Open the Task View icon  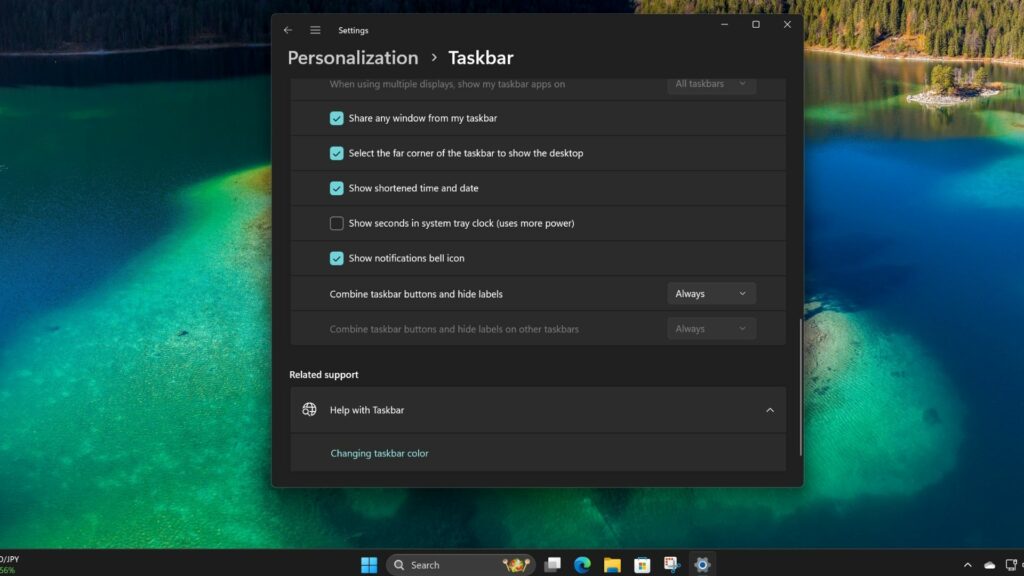pos(551,564)
